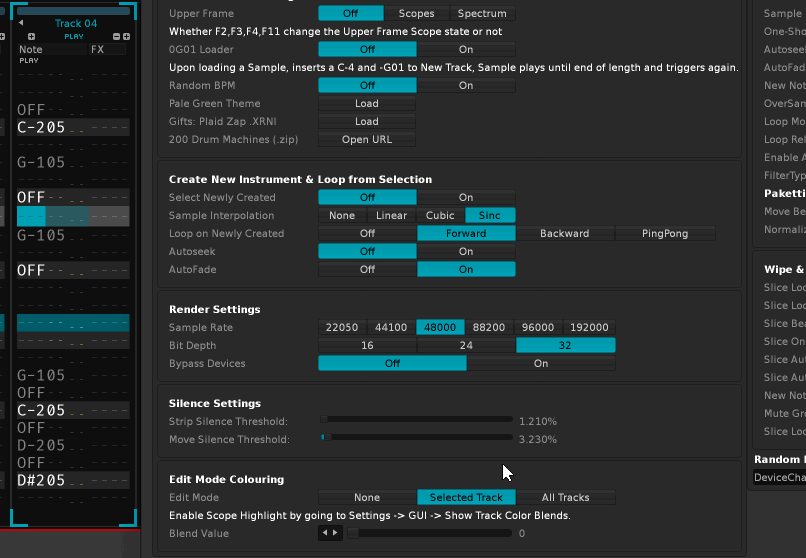Turn on the 0G01 Loader option
806x558 pixels.
466,49
